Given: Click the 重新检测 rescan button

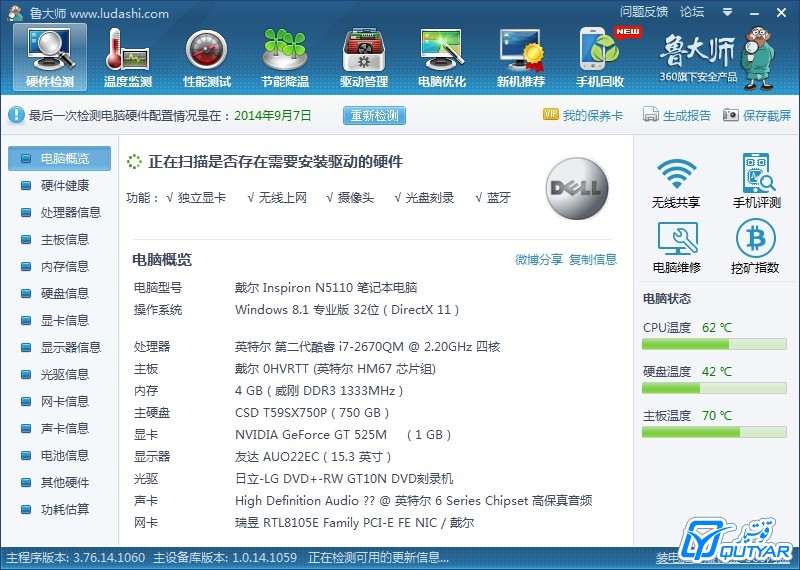Looking at the screenshot, I should pyautogui.click(x=374, y=116).
